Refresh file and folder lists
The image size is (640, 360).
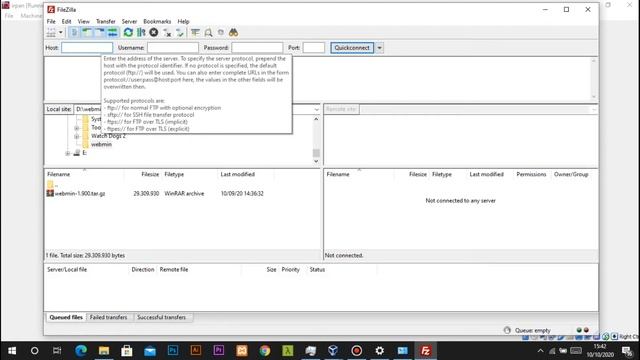coord(128,32)
